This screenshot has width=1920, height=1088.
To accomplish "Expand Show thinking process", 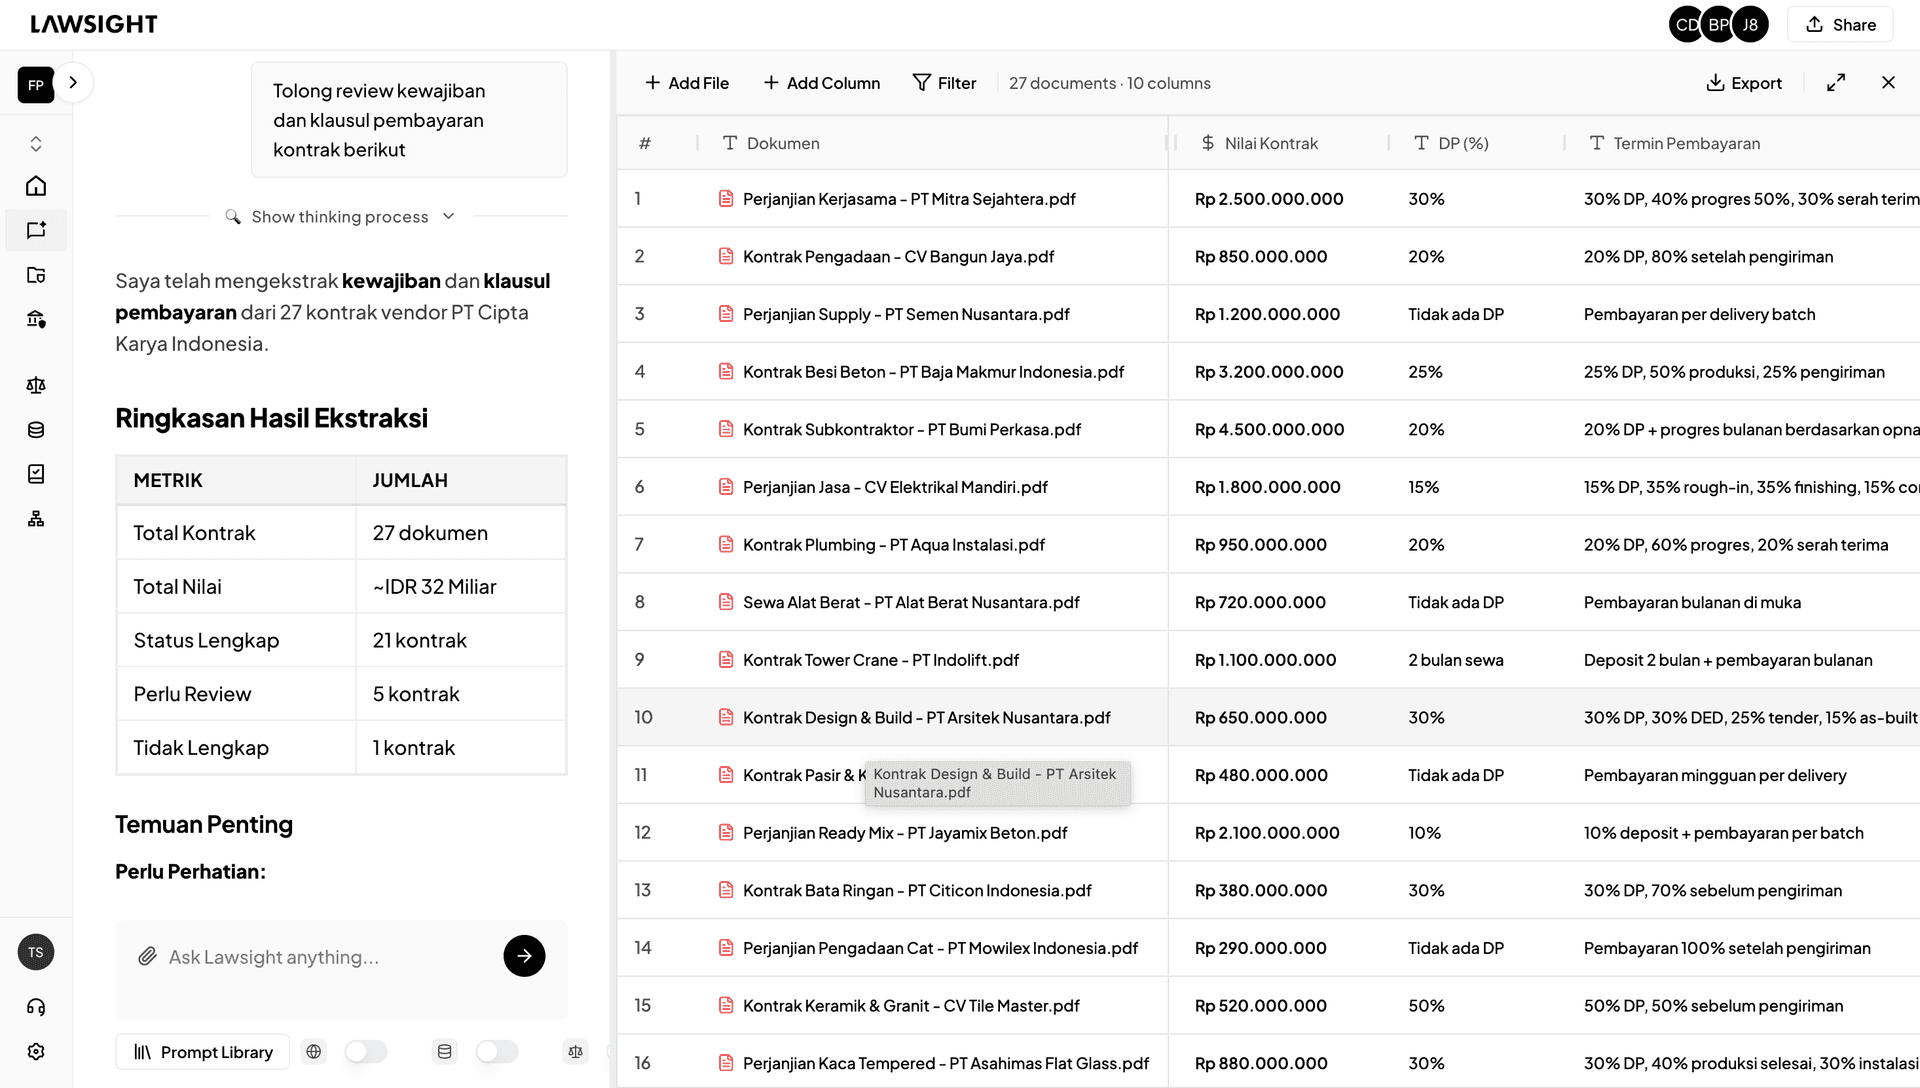I will [340, 217].
